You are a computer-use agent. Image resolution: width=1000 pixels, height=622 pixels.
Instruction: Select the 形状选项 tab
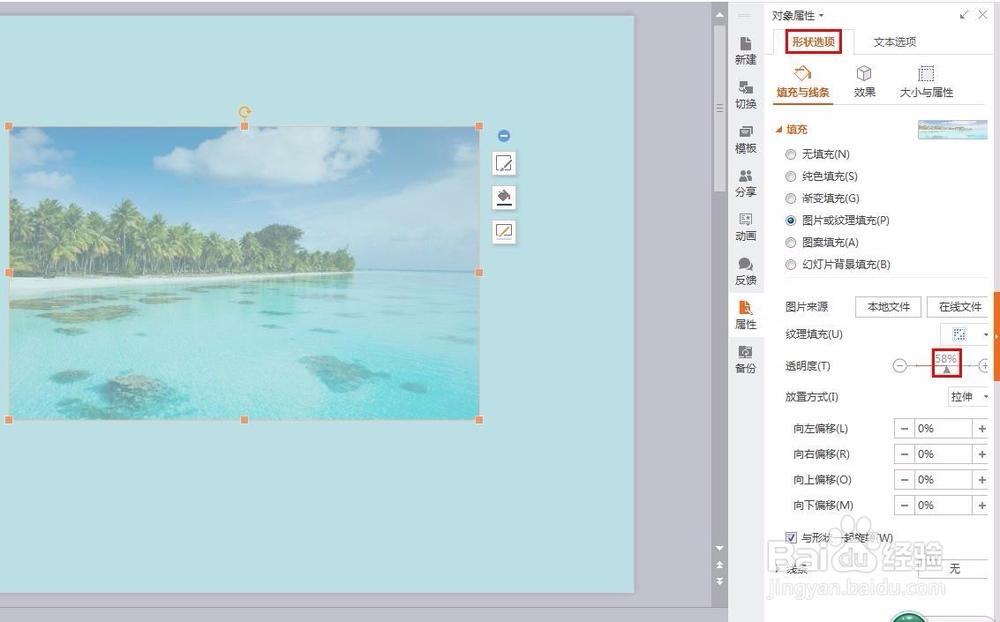pyautogui.click(x=813, y=41)
